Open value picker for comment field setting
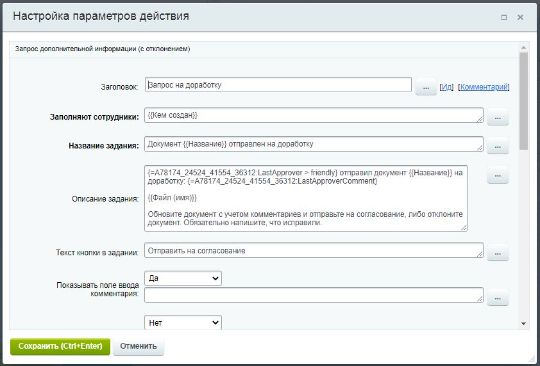540x366 pixels. 498,298
